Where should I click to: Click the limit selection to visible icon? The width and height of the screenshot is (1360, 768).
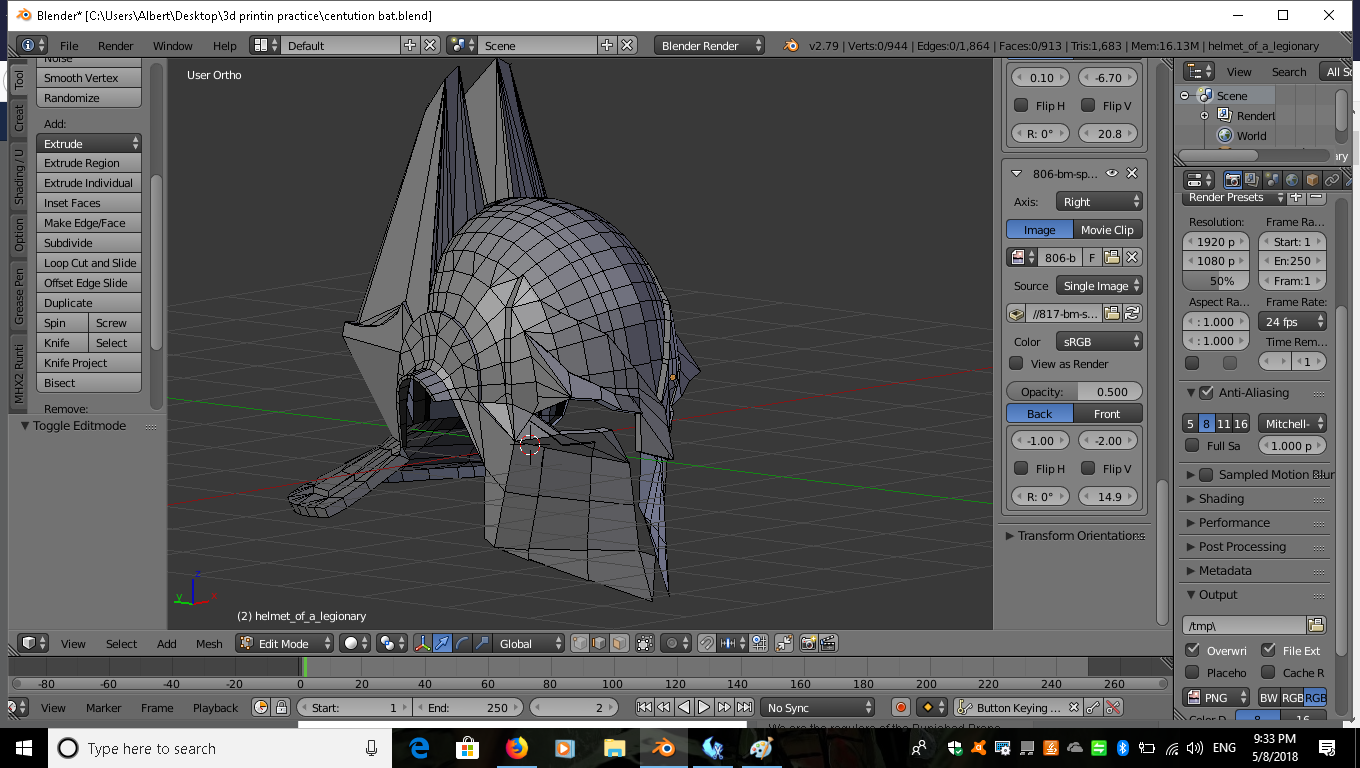[645, 644]
